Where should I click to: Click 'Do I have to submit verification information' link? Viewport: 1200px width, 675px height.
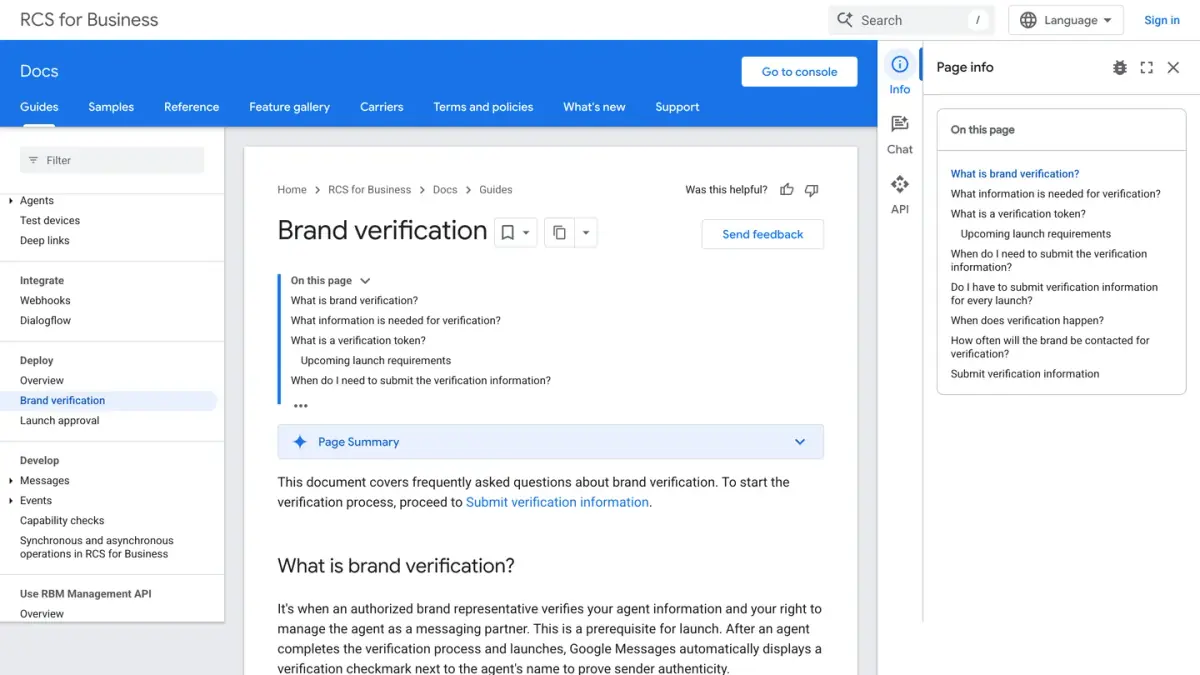1054,294
